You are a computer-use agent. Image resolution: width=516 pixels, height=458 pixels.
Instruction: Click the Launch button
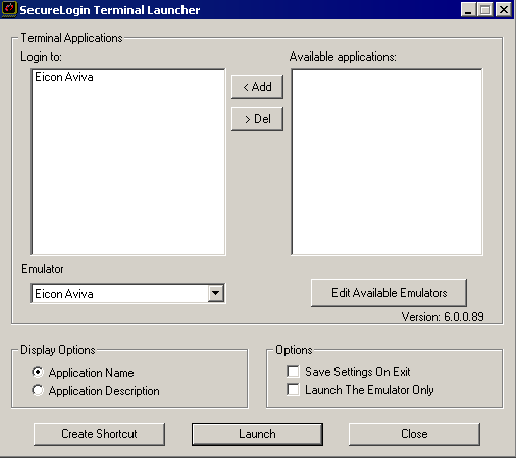pos(257,434)
